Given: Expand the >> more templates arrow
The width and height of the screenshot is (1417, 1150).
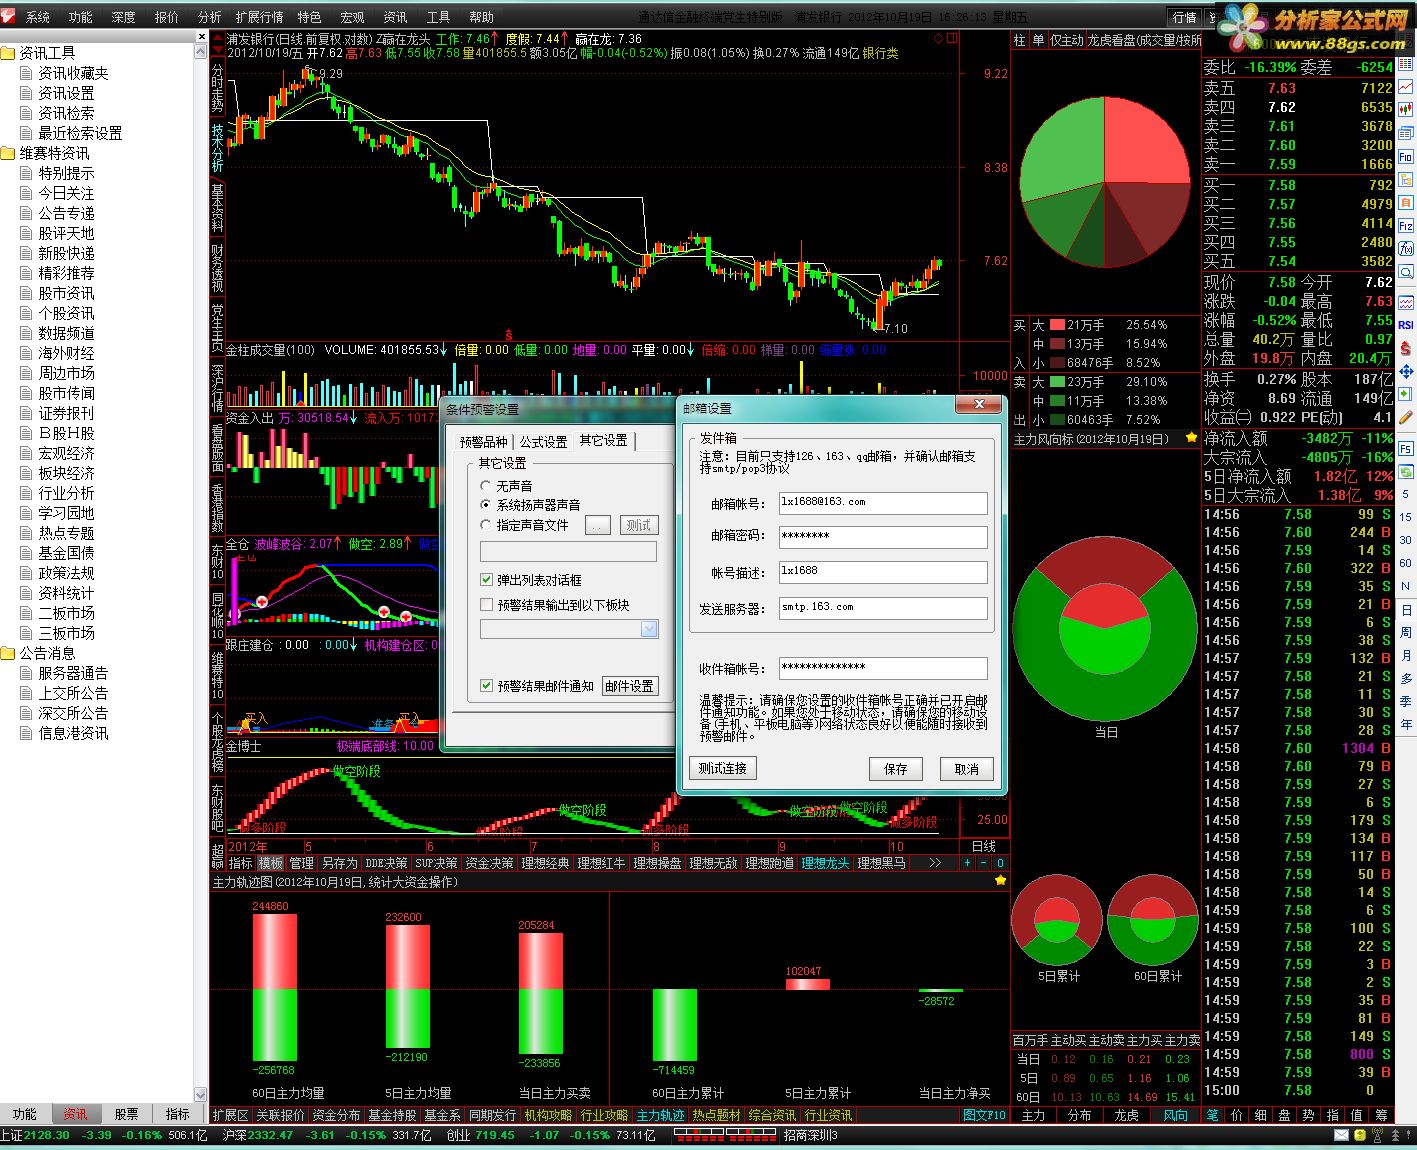Looking at the screenshot, I should (935, 862).
